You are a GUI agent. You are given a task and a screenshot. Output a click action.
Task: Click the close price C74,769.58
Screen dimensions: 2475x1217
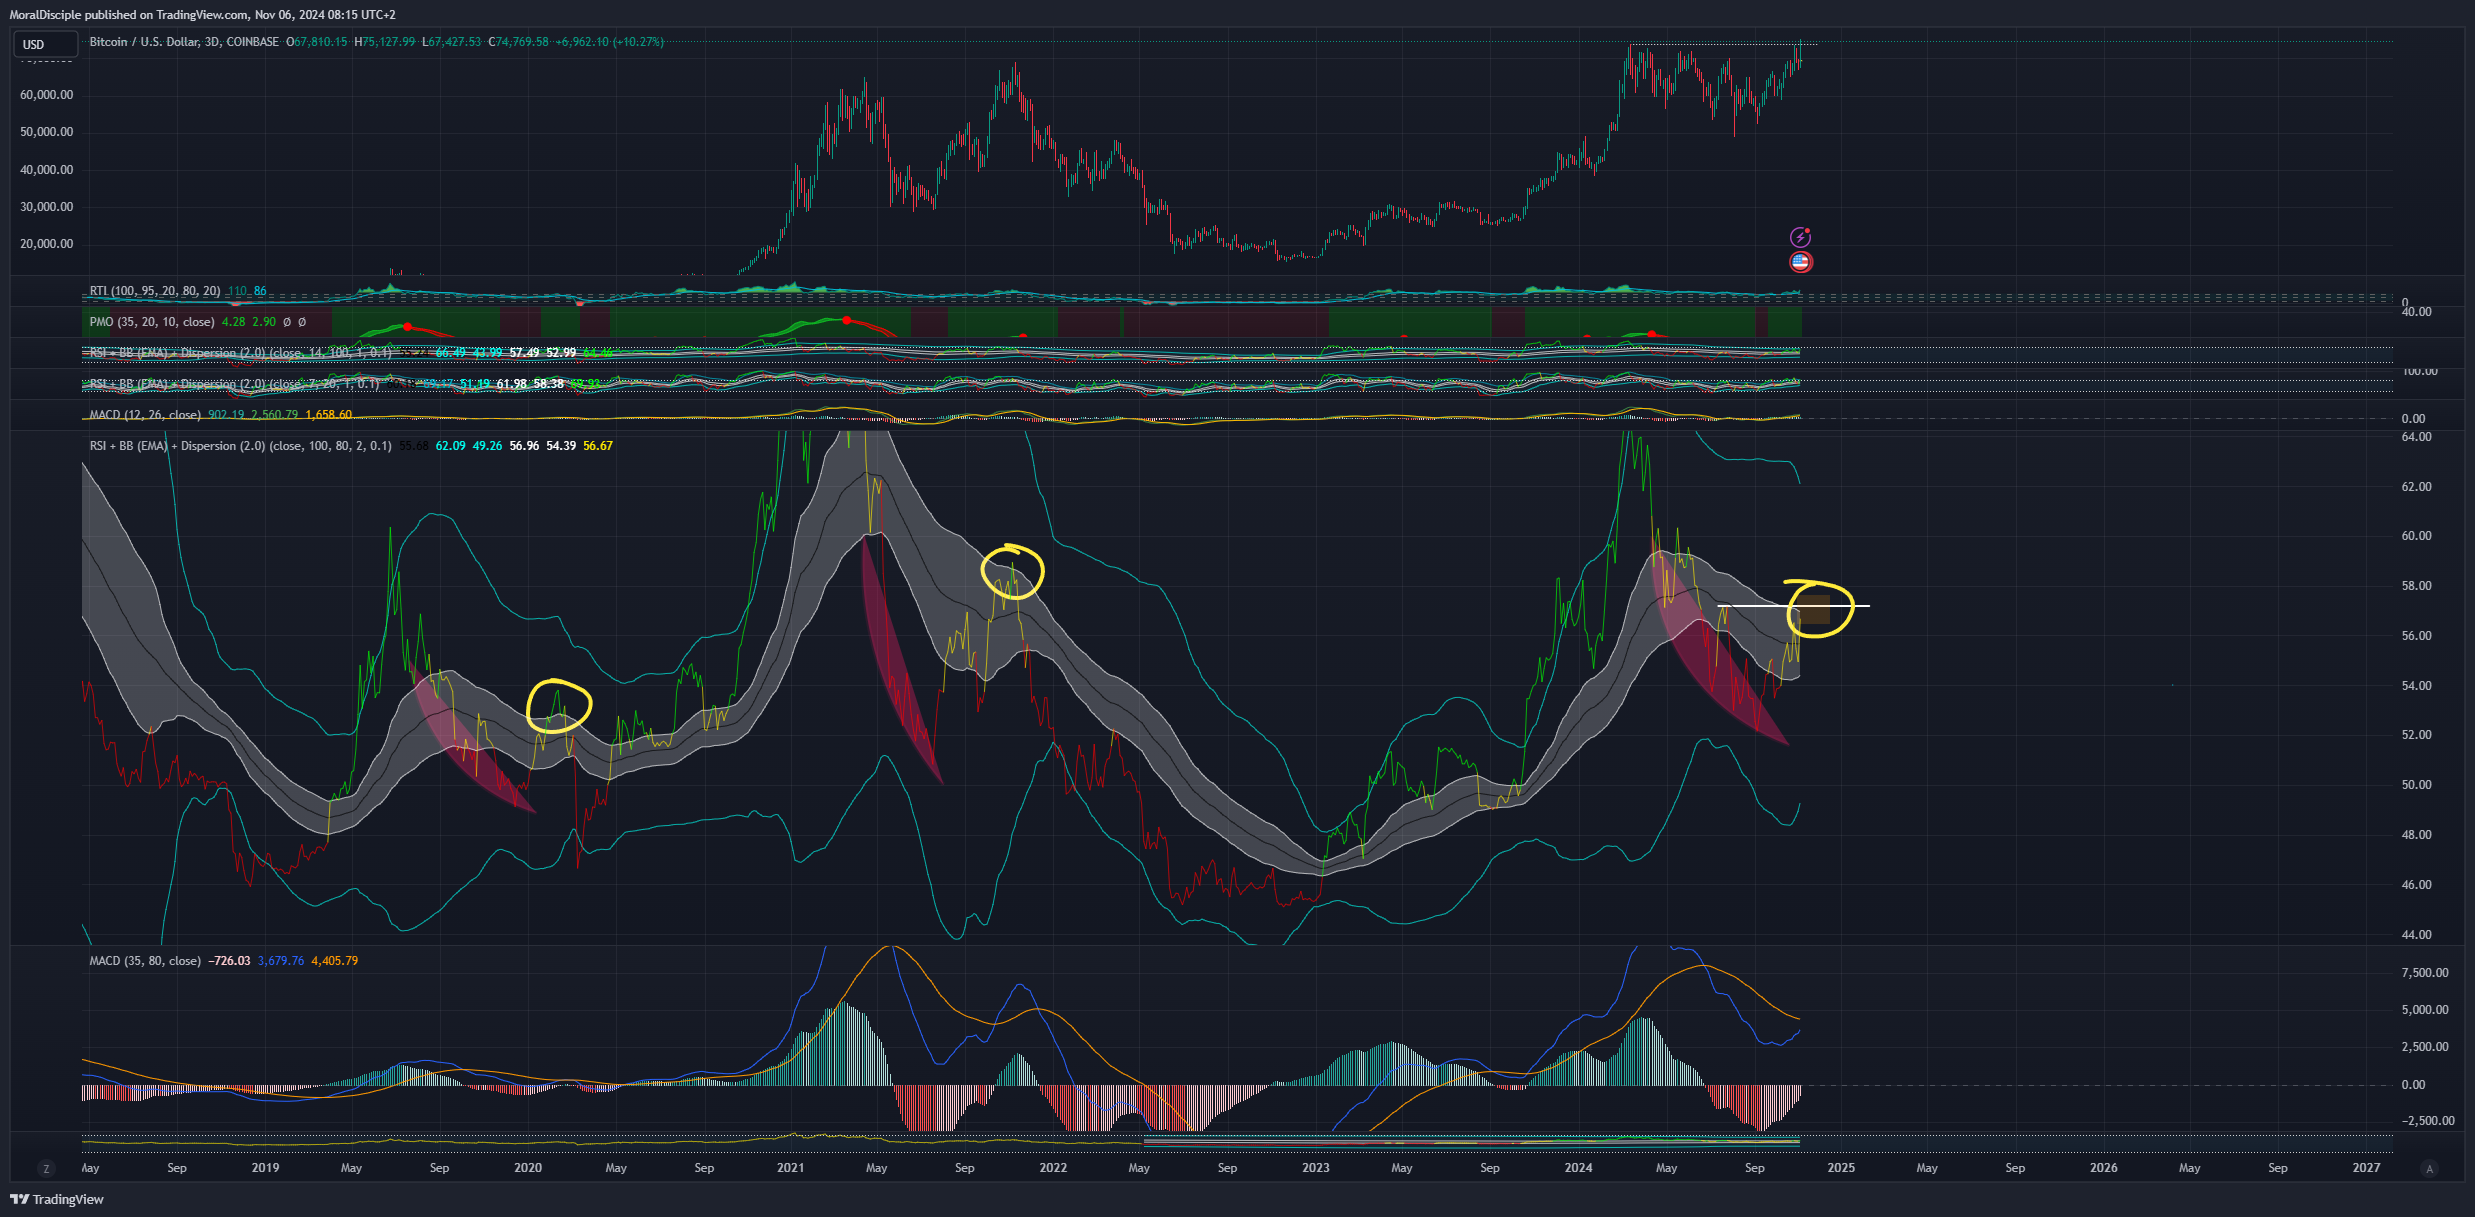[x=518, y=42]
